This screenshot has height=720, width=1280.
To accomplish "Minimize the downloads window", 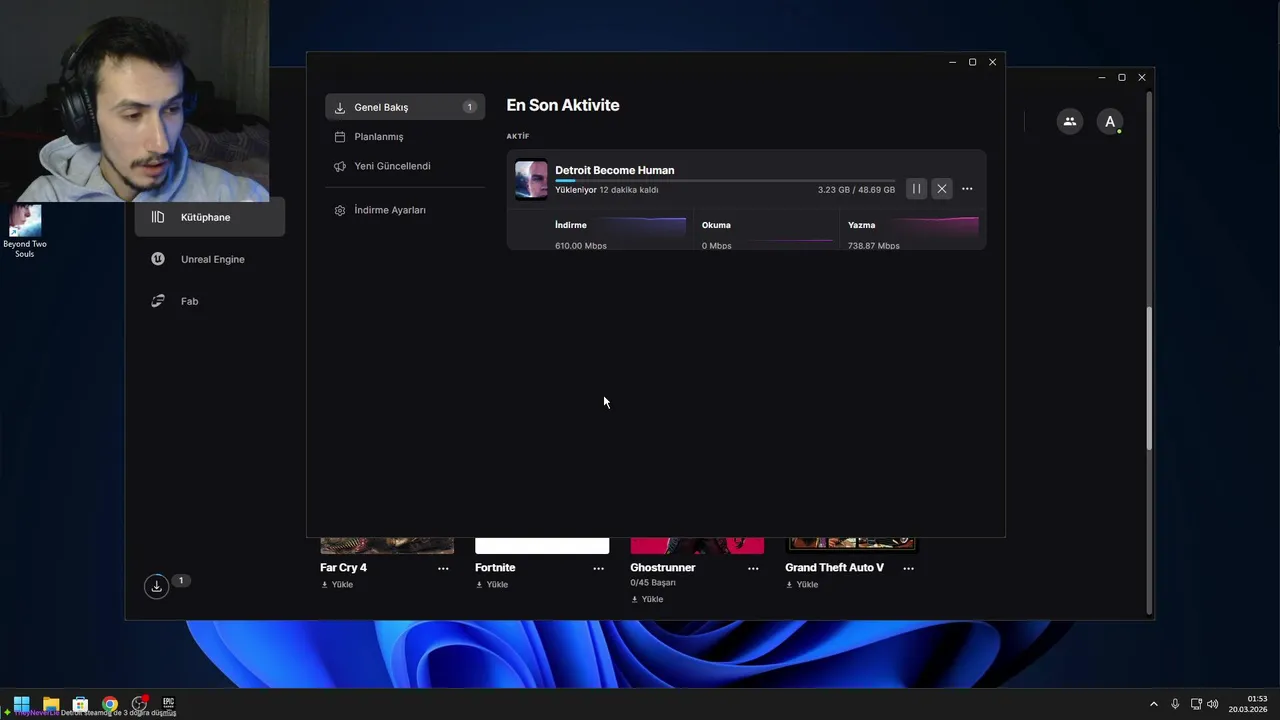I will pos(952,62).
